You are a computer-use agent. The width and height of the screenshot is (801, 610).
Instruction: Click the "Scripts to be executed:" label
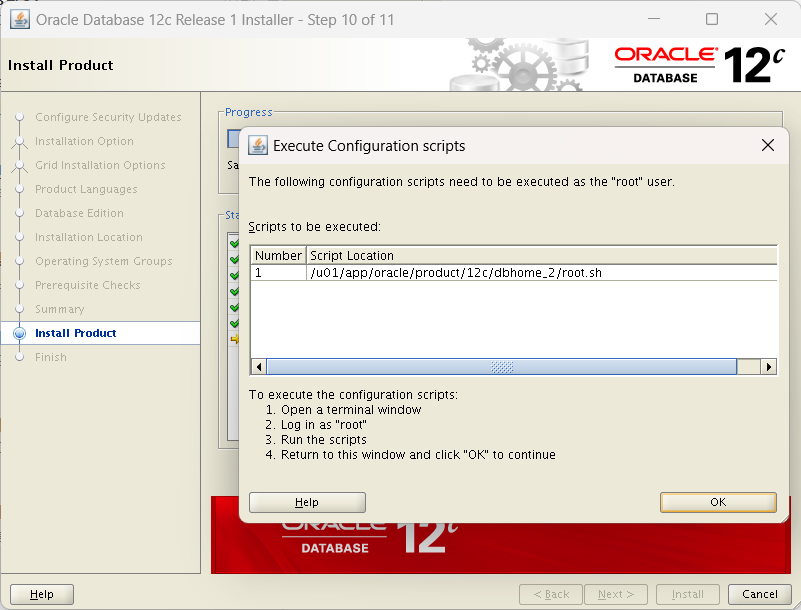[315, 227]
